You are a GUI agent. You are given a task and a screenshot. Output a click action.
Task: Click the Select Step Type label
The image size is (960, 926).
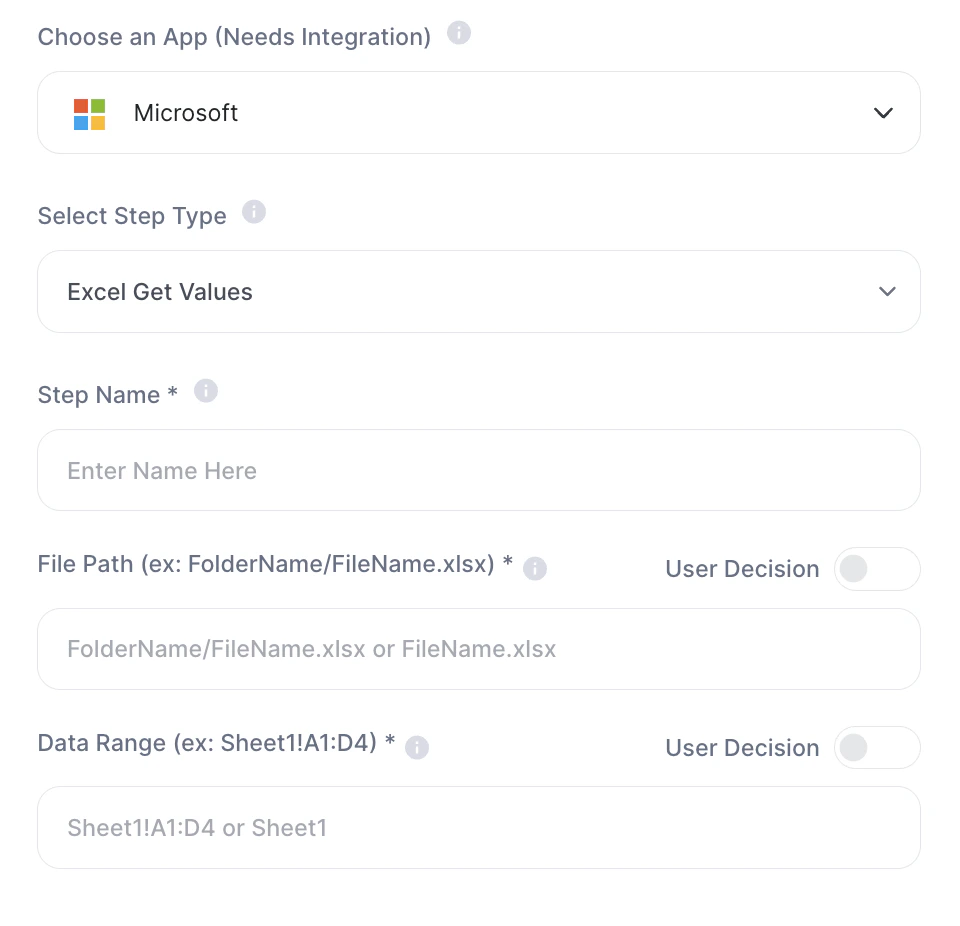point(132,216)
